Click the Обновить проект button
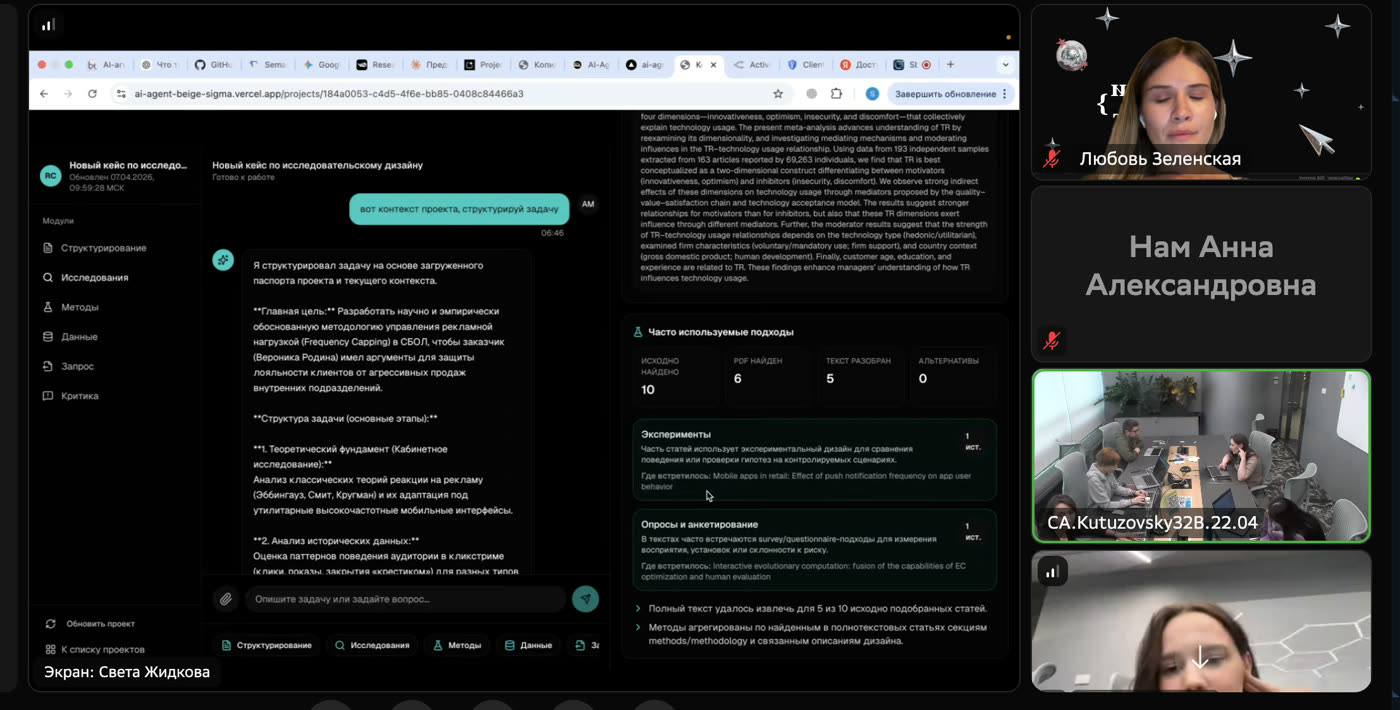1400x710 pixels. point(91,624)
